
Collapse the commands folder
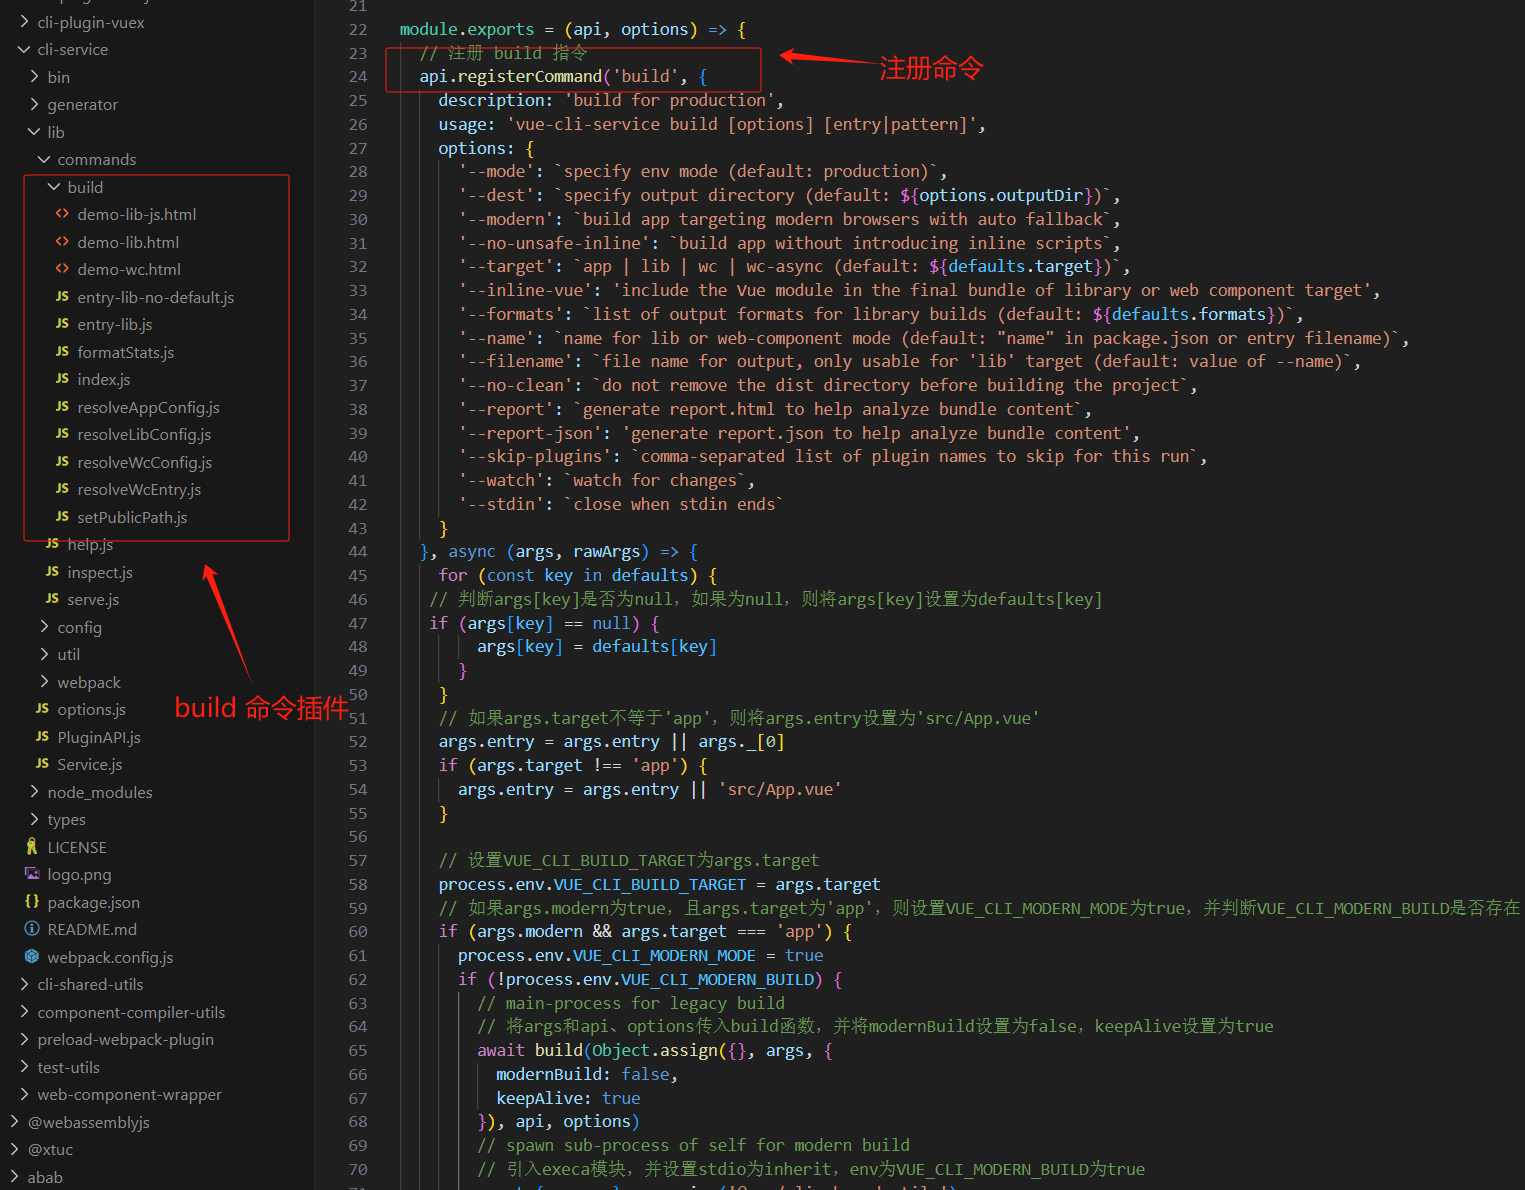44,159
